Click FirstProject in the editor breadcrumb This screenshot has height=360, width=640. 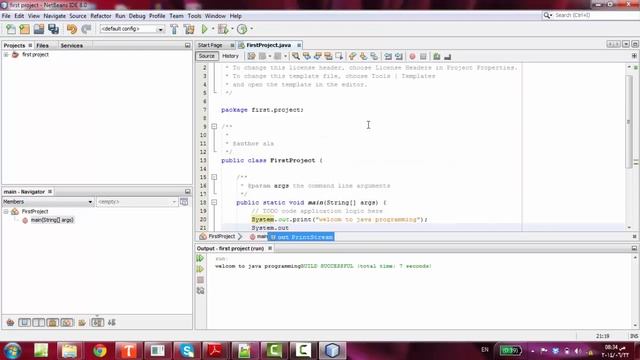tap(222, 236)
